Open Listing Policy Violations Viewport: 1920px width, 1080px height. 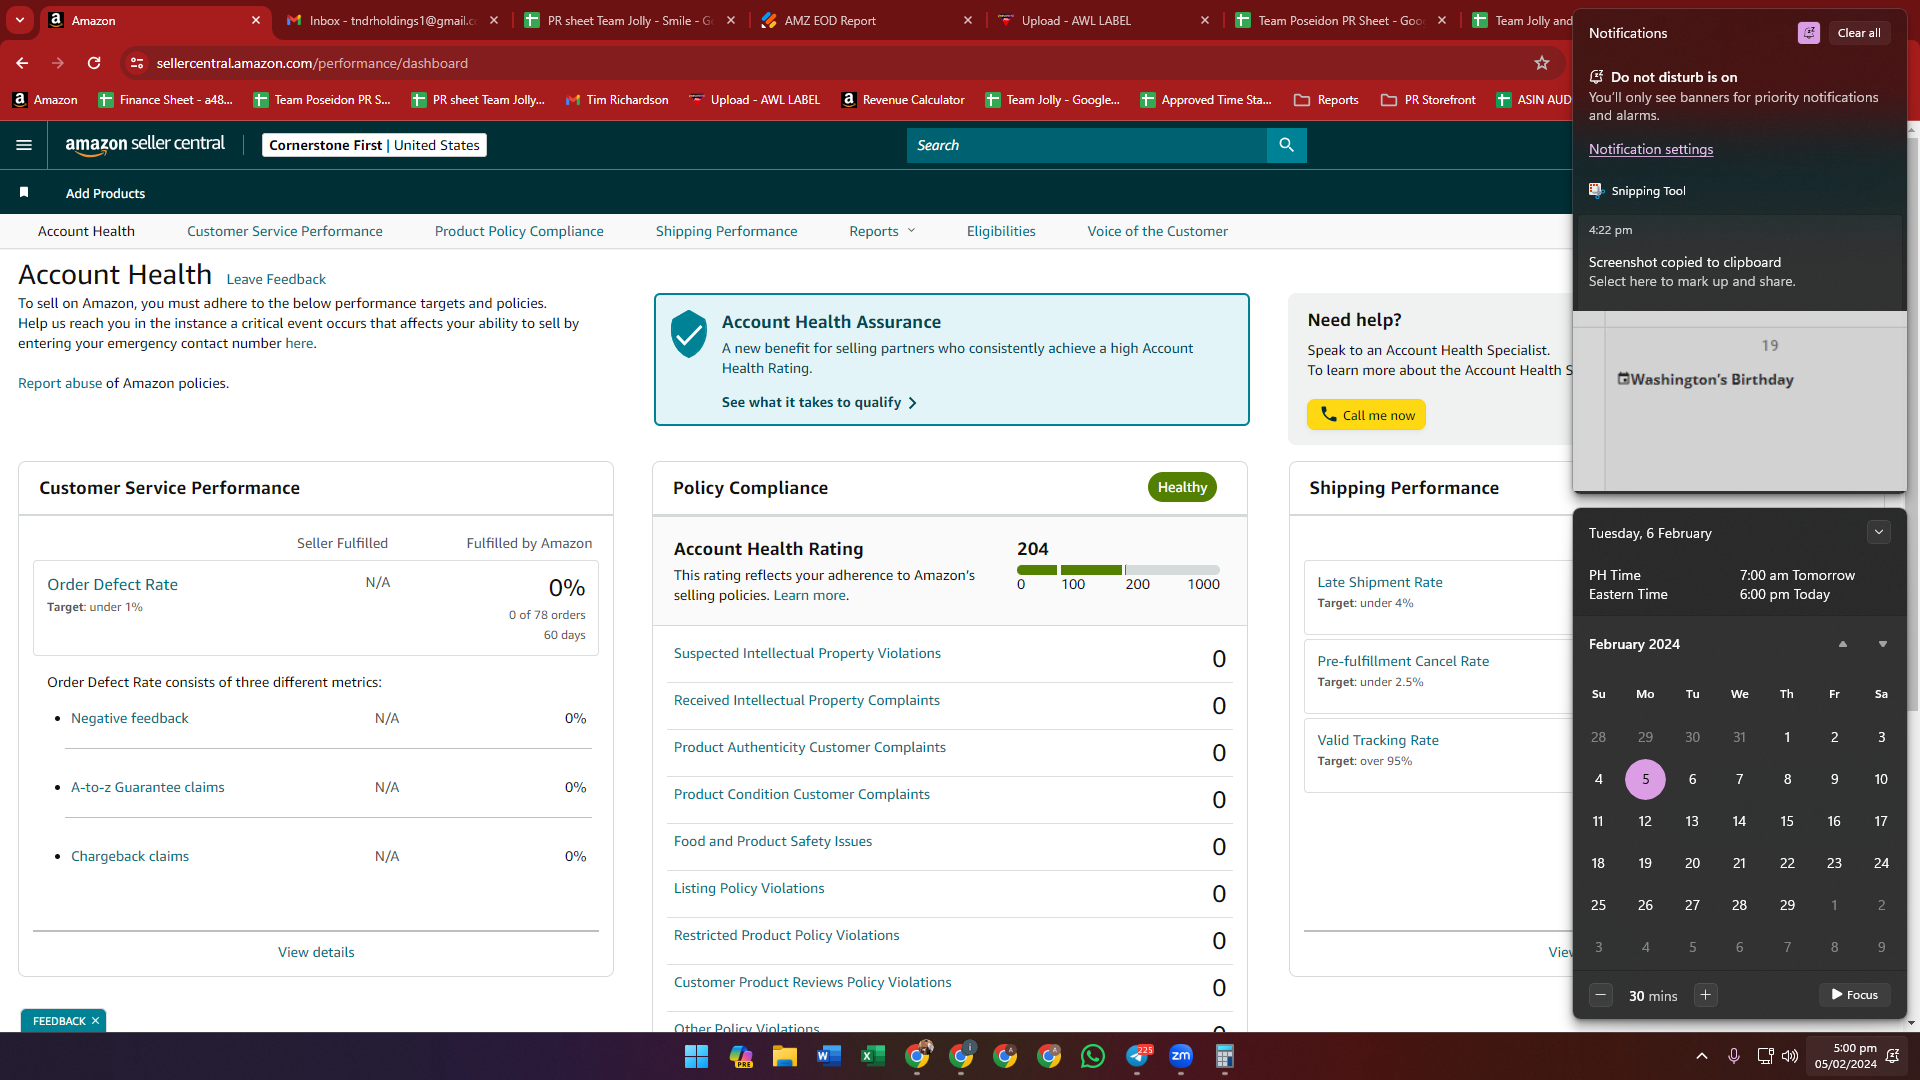tap(749, 888)
